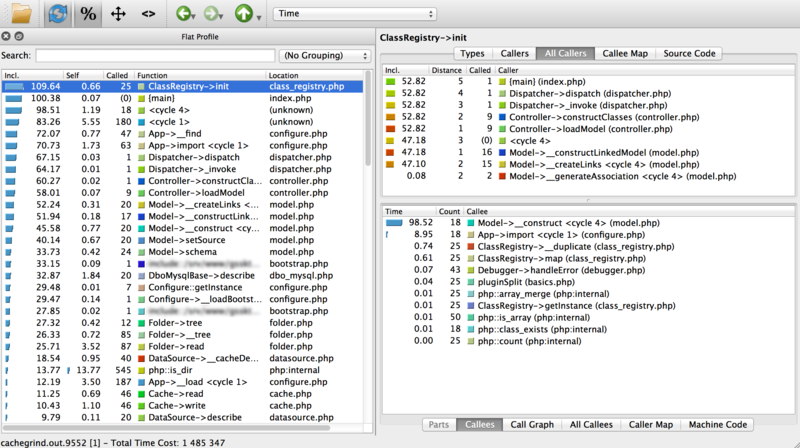The height and width of the screenshot is (448, 800).
Task: Open a profile file with the folder icon
Action: pos(21,13)
